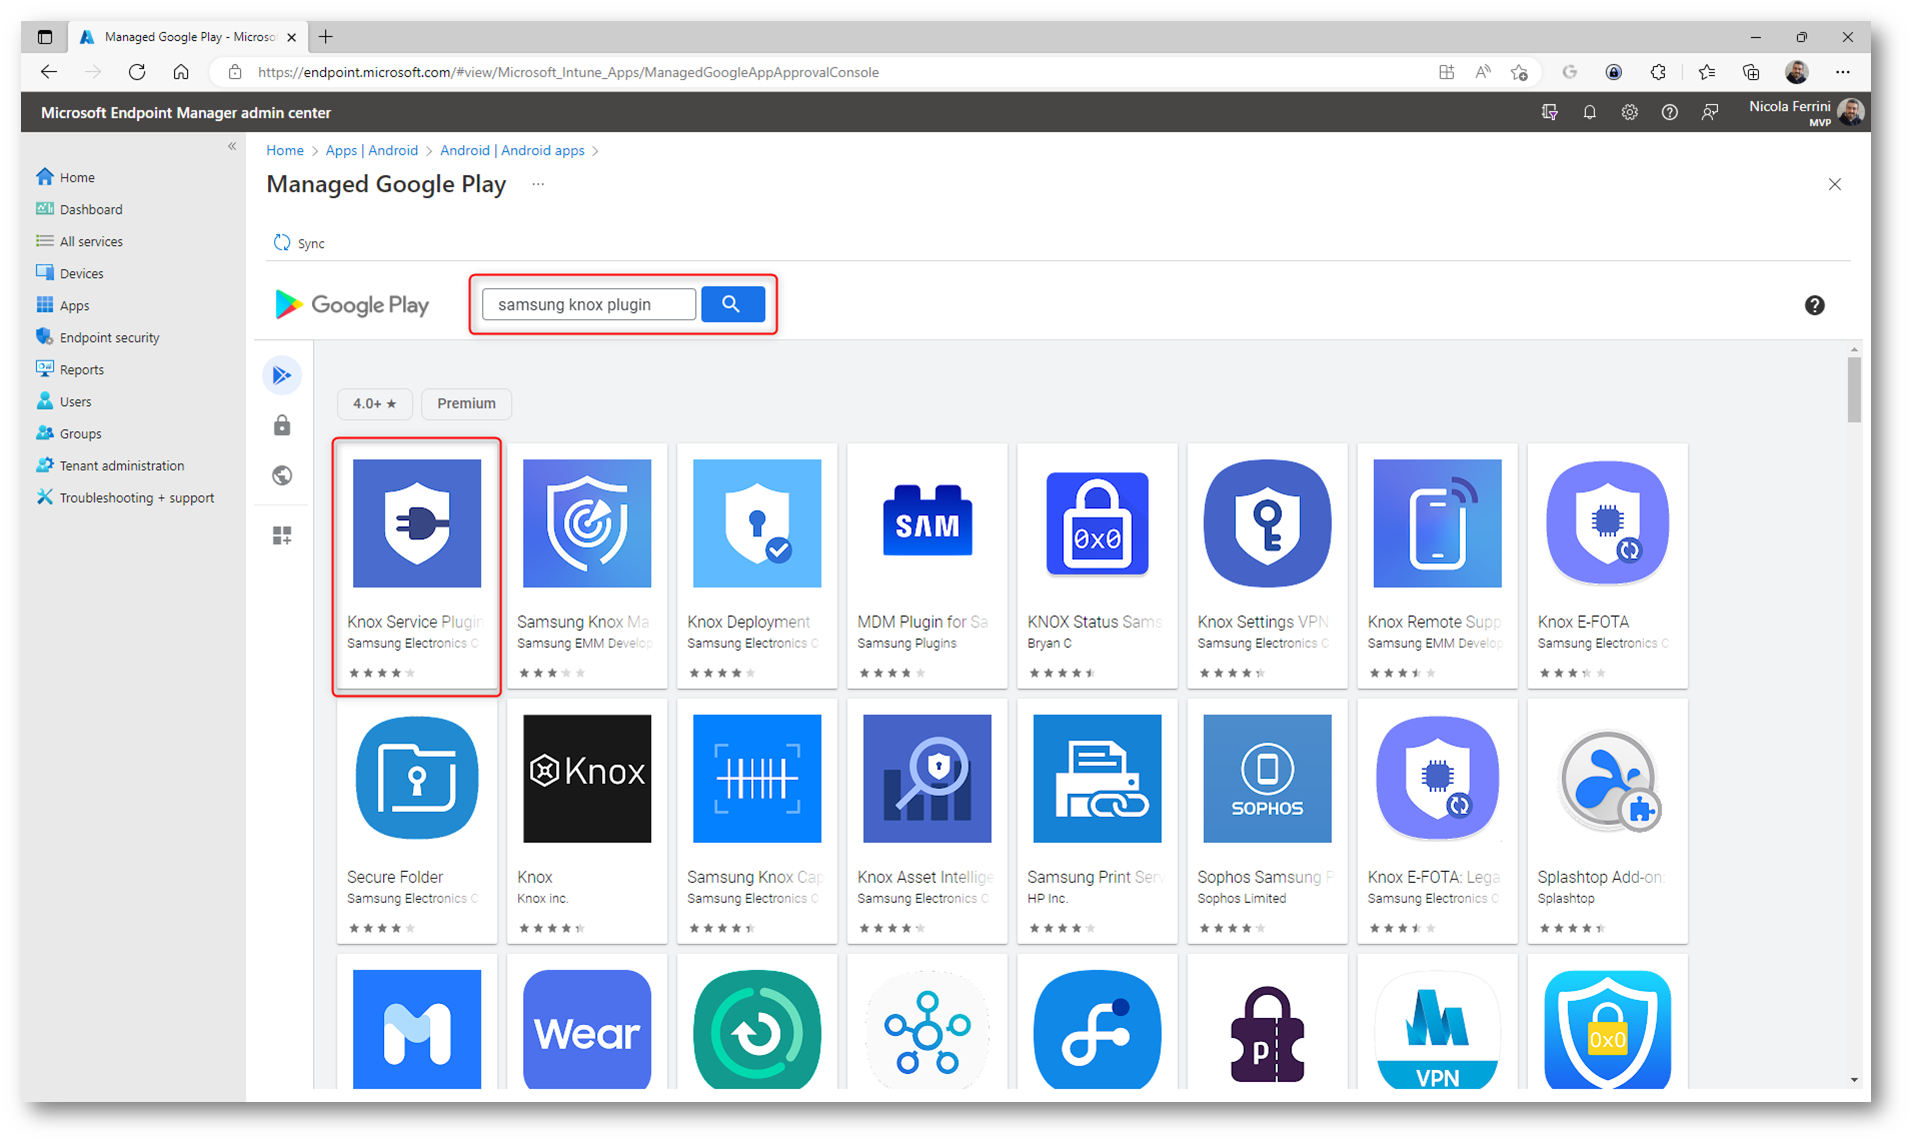
Task: Open Endpoint security in side navigation
Action: point(98,337)
